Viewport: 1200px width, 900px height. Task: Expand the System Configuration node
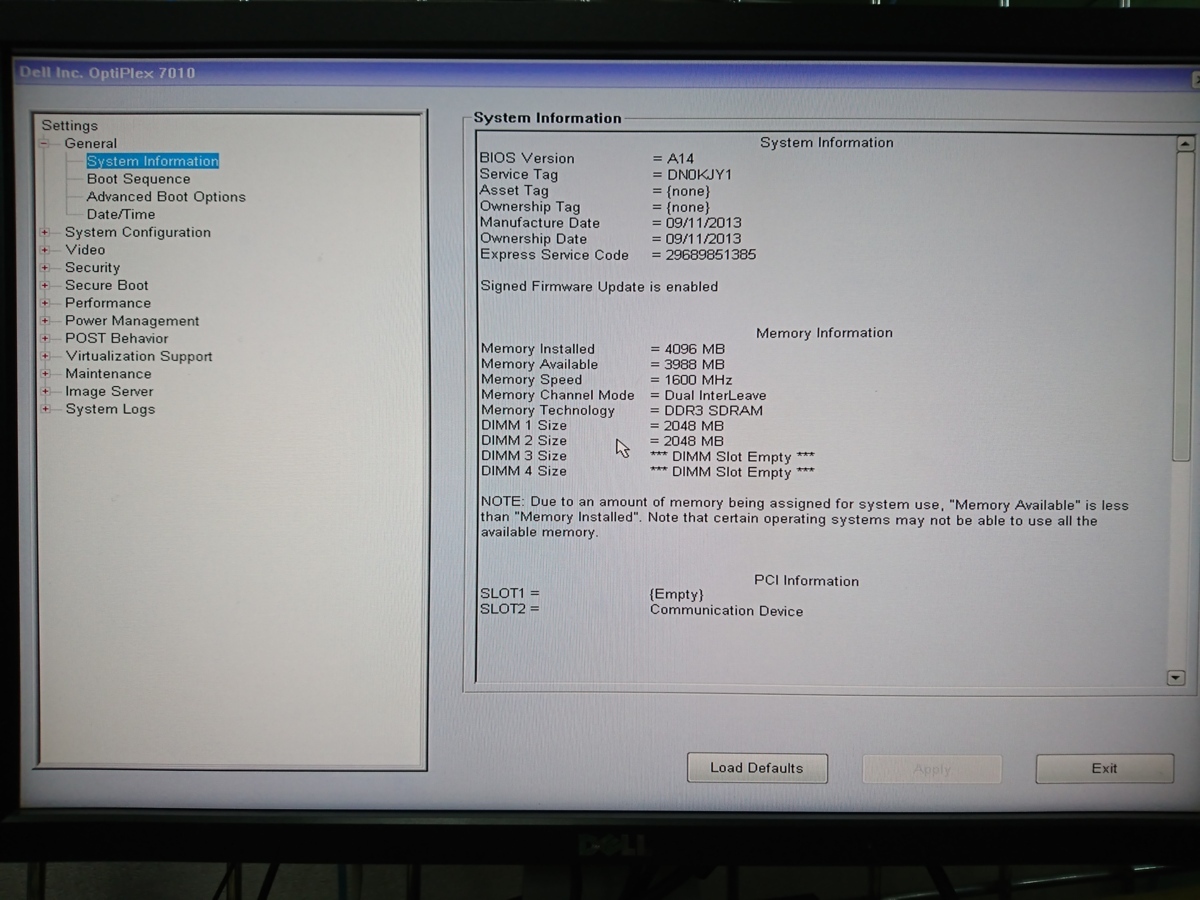tap(45, 232)
